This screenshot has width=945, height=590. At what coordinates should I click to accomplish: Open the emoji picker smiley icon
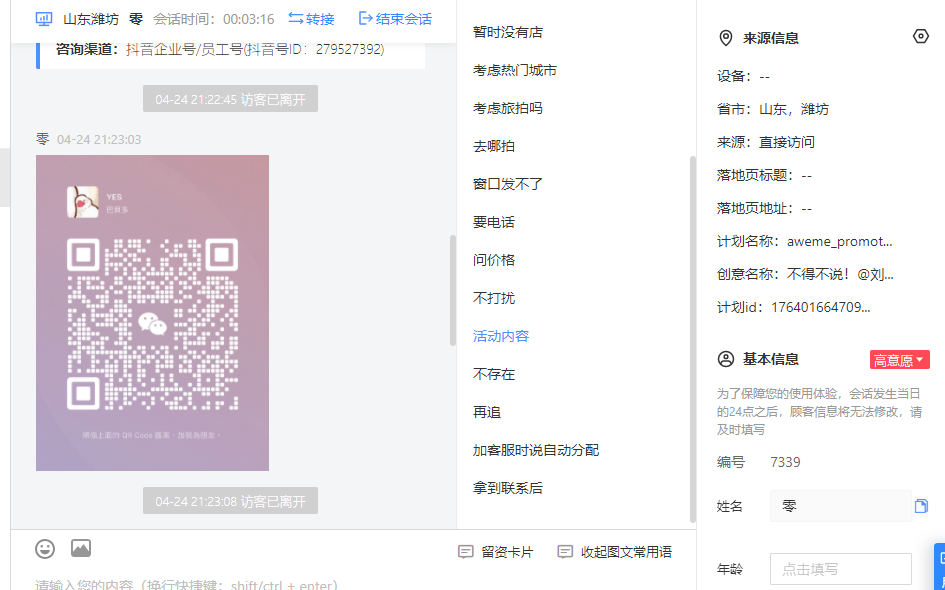[45, 549]
